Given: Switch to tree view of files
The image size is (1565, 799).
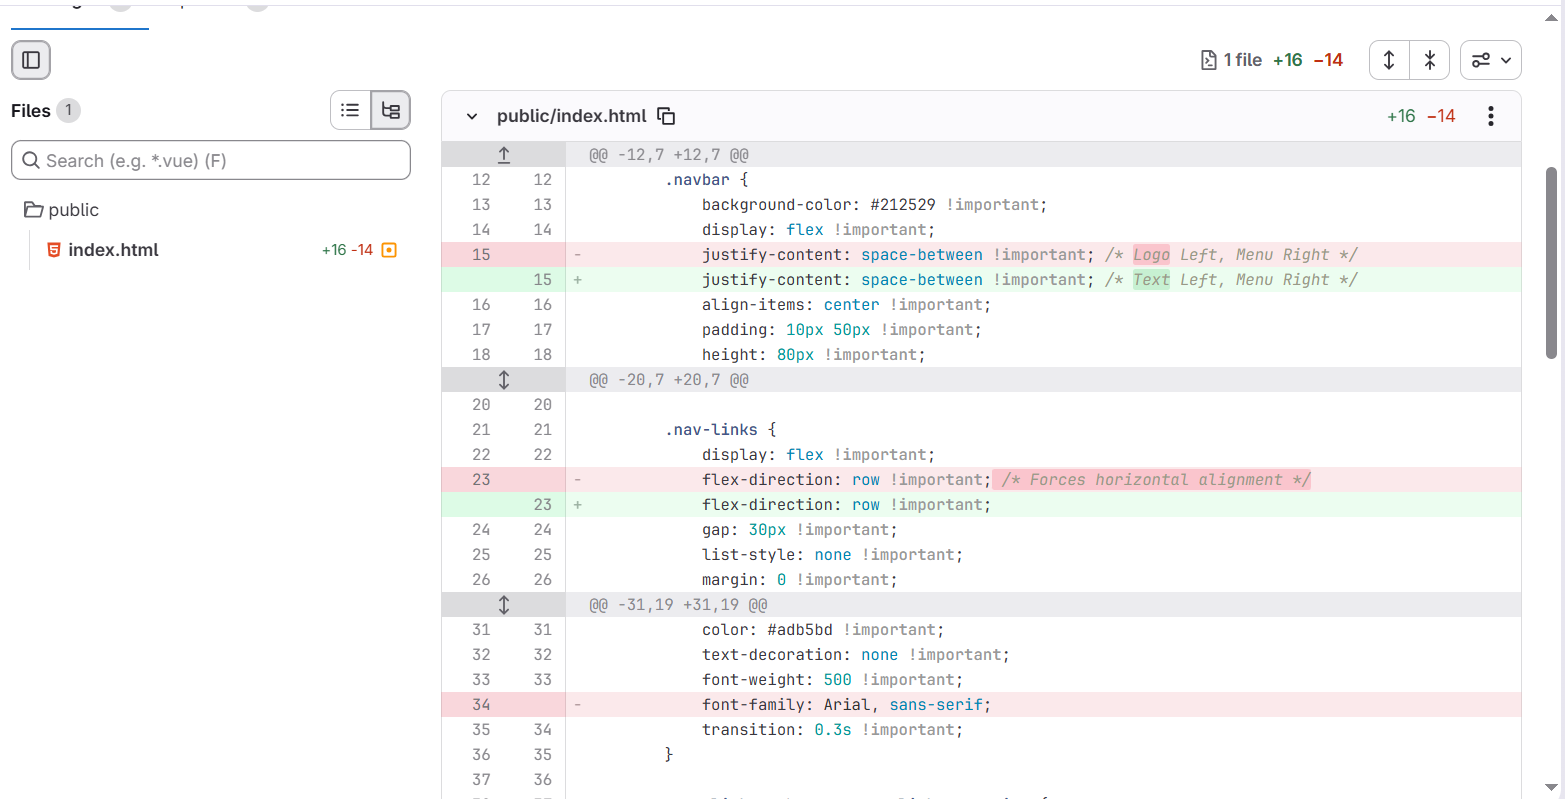Looking at the screenshot, I should tap(391, 110).
